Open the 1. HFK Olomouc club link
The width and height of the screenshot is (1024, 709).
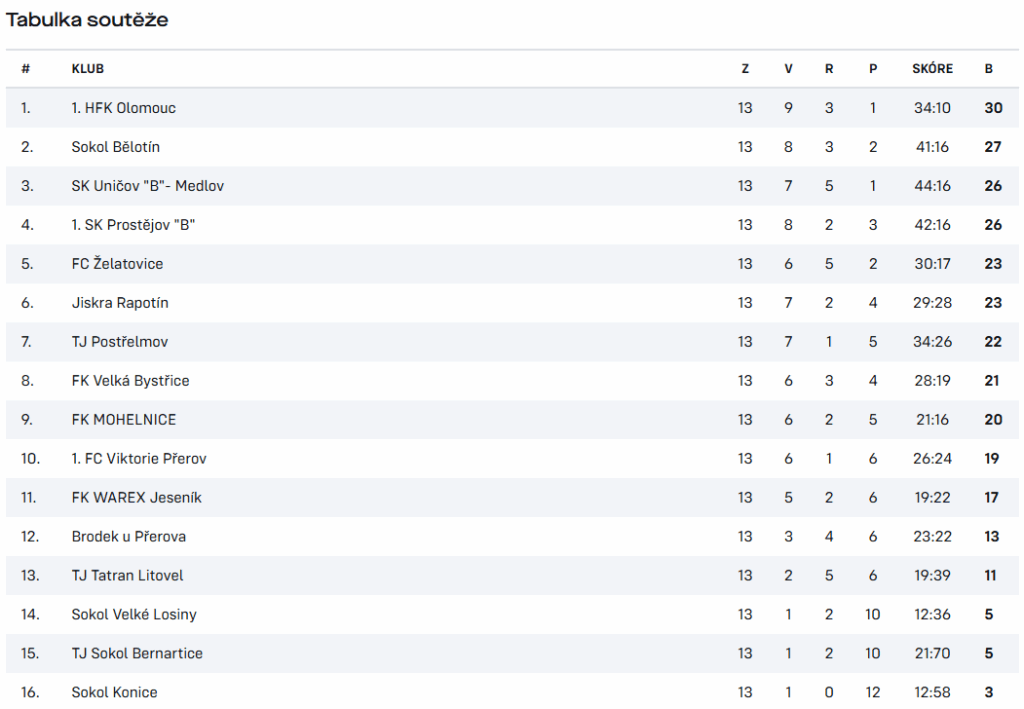(123, 108)
